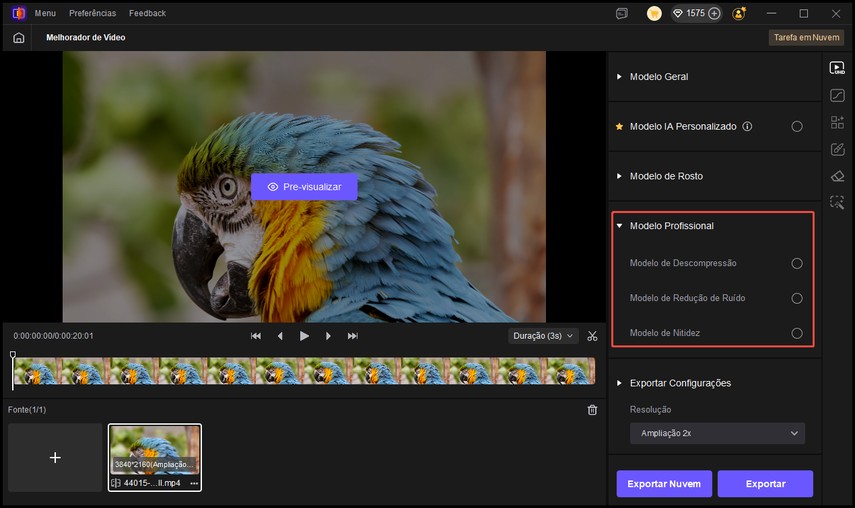Image resolution: width=855 pixels, height=508 pixels.
Task: Close the application window
Action: pyautogui.click(x=836, y=14)
